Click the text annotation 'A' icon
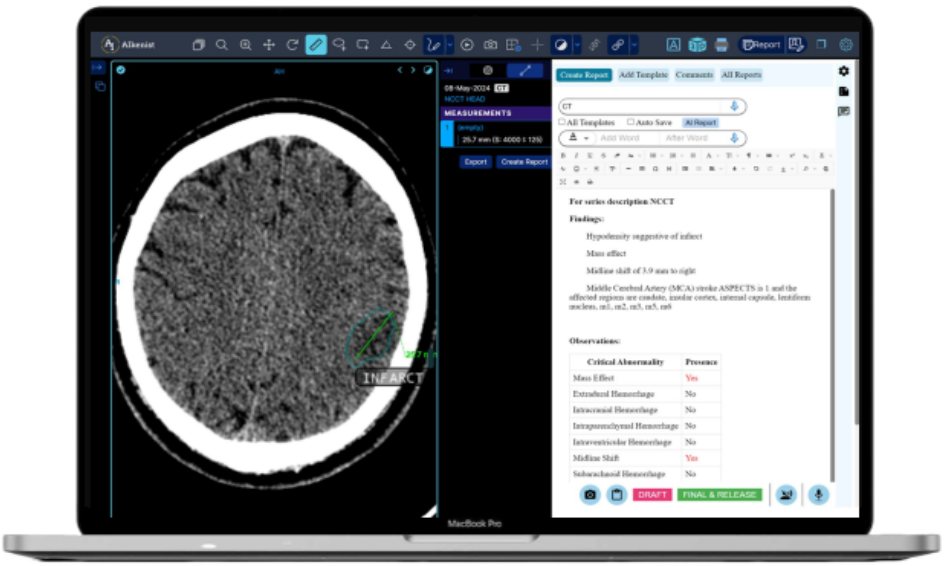The image size is (944, 566). click(673, 45)
